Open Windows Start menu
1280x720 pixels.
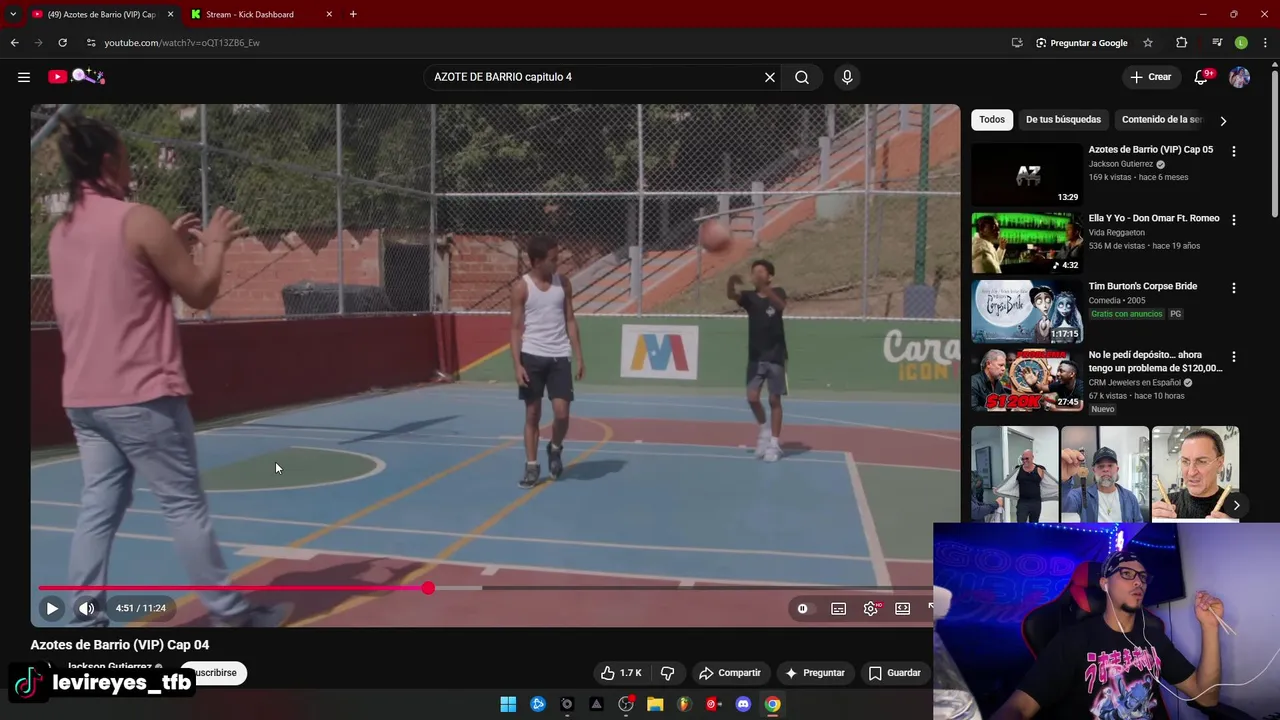point(508,704)
